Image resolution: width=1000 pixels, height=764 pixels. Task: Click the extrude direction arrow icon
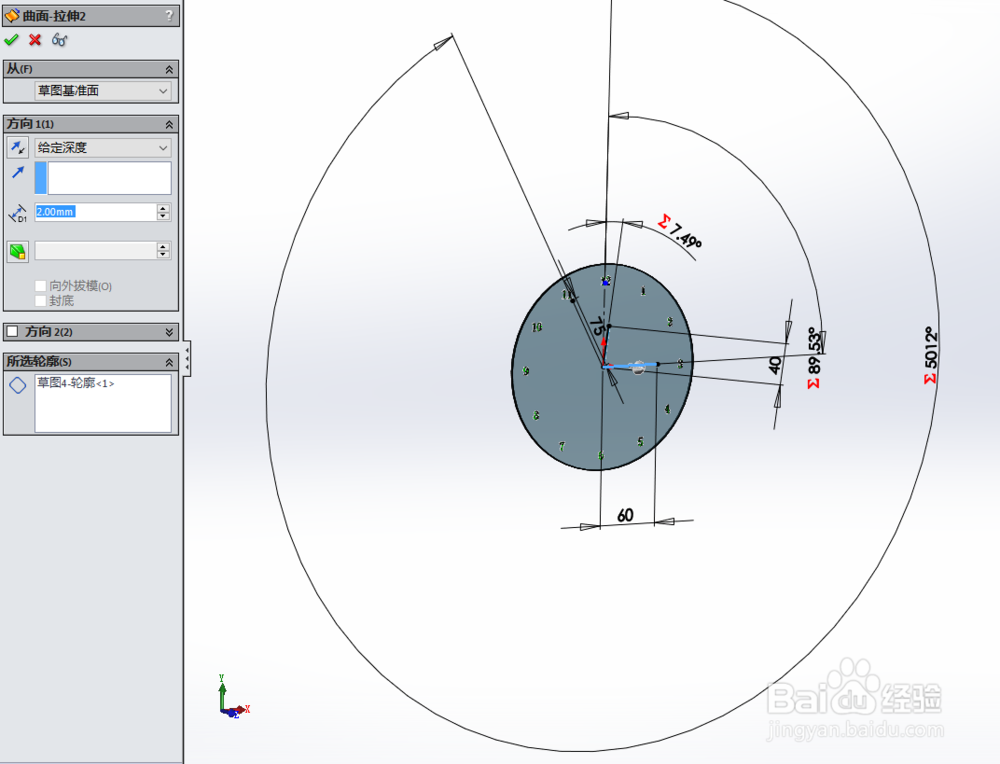pos(18,172)
